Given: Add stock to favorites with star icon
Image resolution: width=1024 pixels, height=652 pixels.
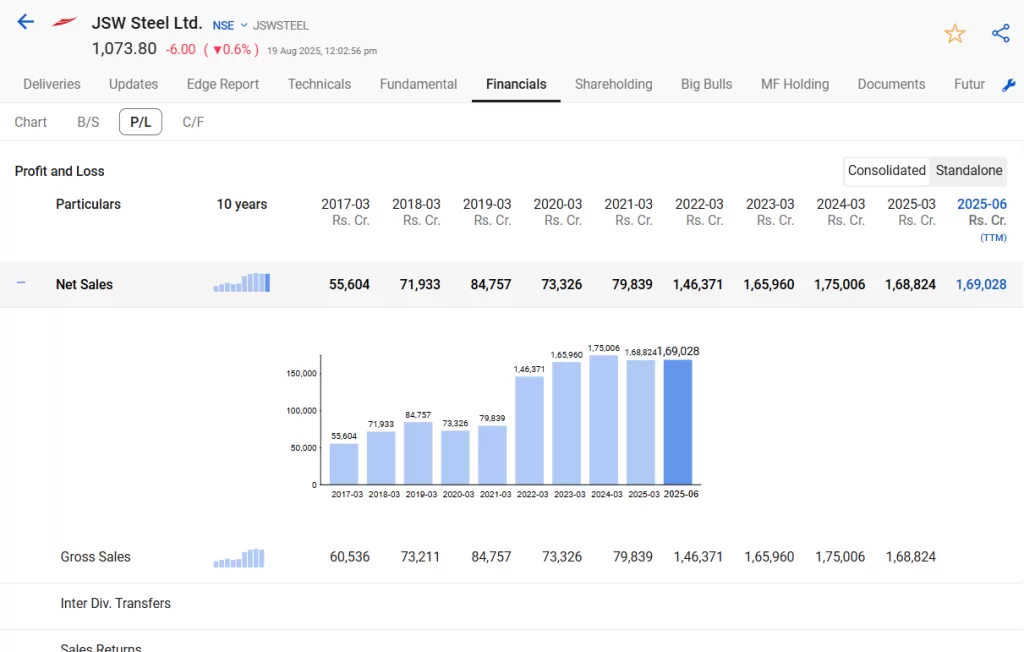Looking at the screenshot, I should pyautogui.click(x=955, y=33).
